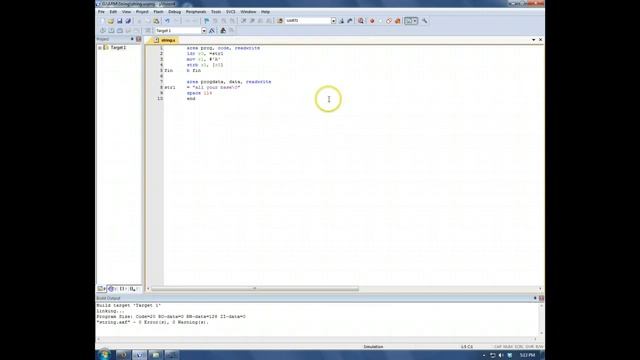The image size is (640, 360).
Task: Expand the Target 1 tree node
Action: click(x=100, y=48)
